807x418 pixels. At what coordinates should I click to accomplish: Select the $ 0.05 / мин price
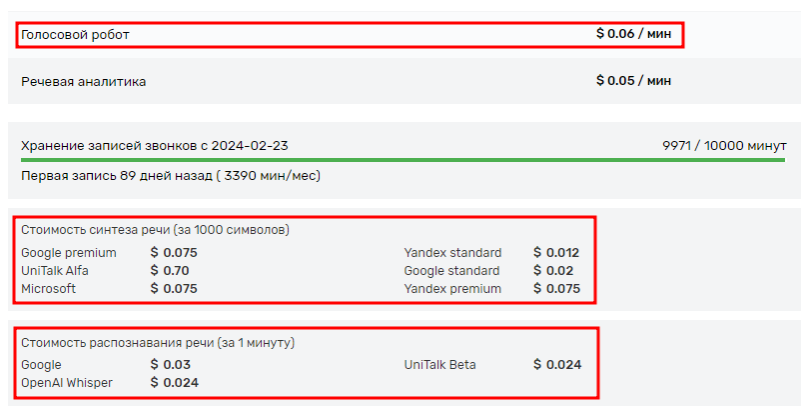(633, 81)
